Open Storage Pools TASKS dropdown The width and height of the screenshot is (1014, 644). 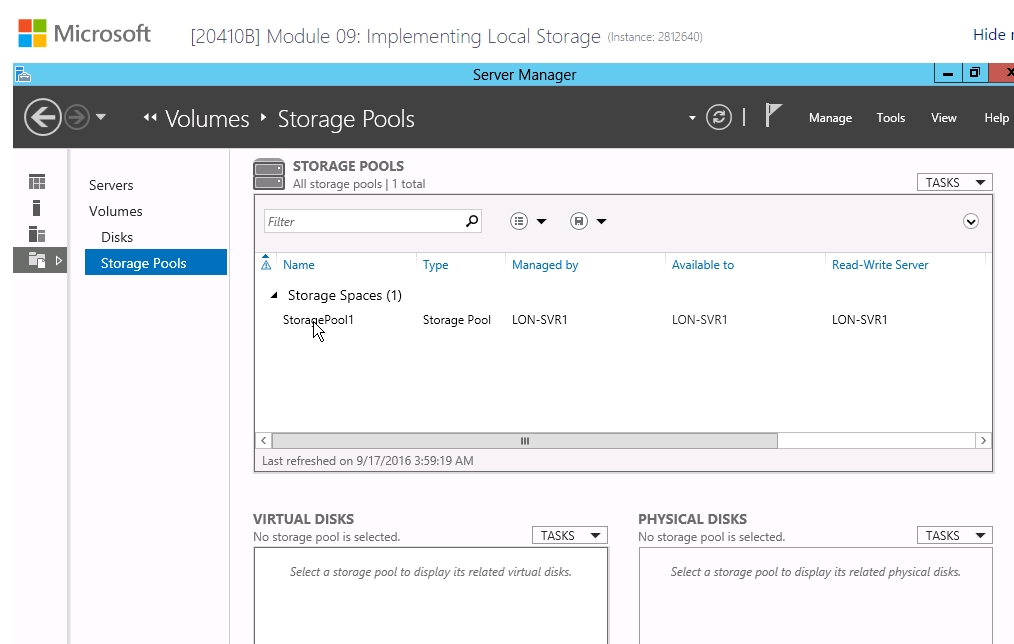pos(955,182)
